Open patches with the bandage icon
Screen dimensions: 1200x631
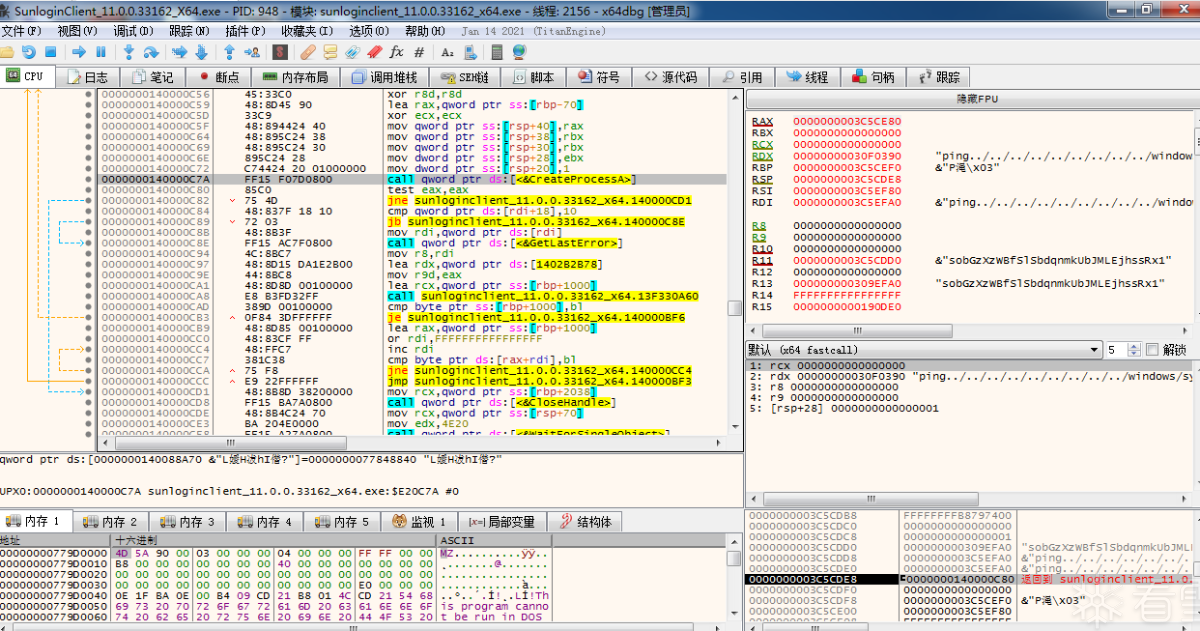[x=308, y=52]
